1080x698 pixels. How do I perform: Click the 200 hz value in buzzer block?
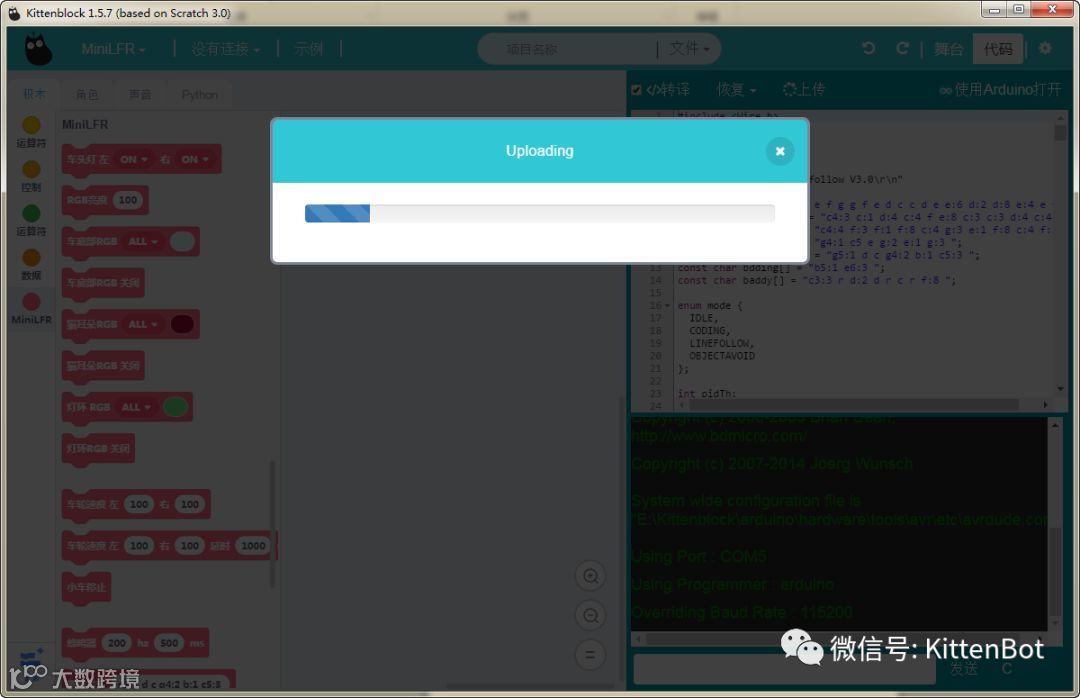[x=116, y=643]
